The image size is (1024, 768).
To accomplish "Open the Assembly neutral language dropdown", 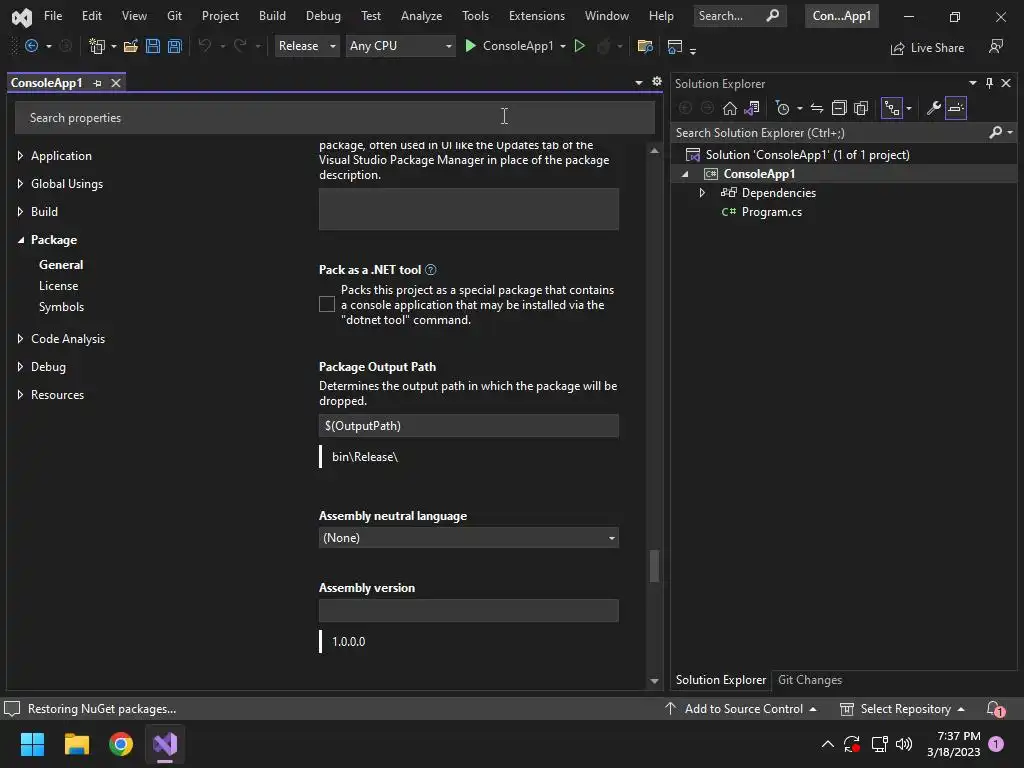I will [x=468, y=537].
